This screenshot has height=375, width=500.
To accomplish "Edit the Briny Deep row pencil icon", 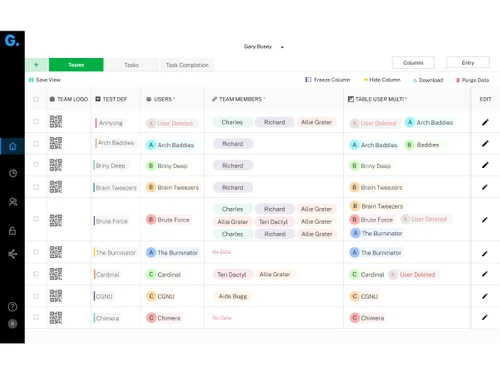I will [485, 165].
